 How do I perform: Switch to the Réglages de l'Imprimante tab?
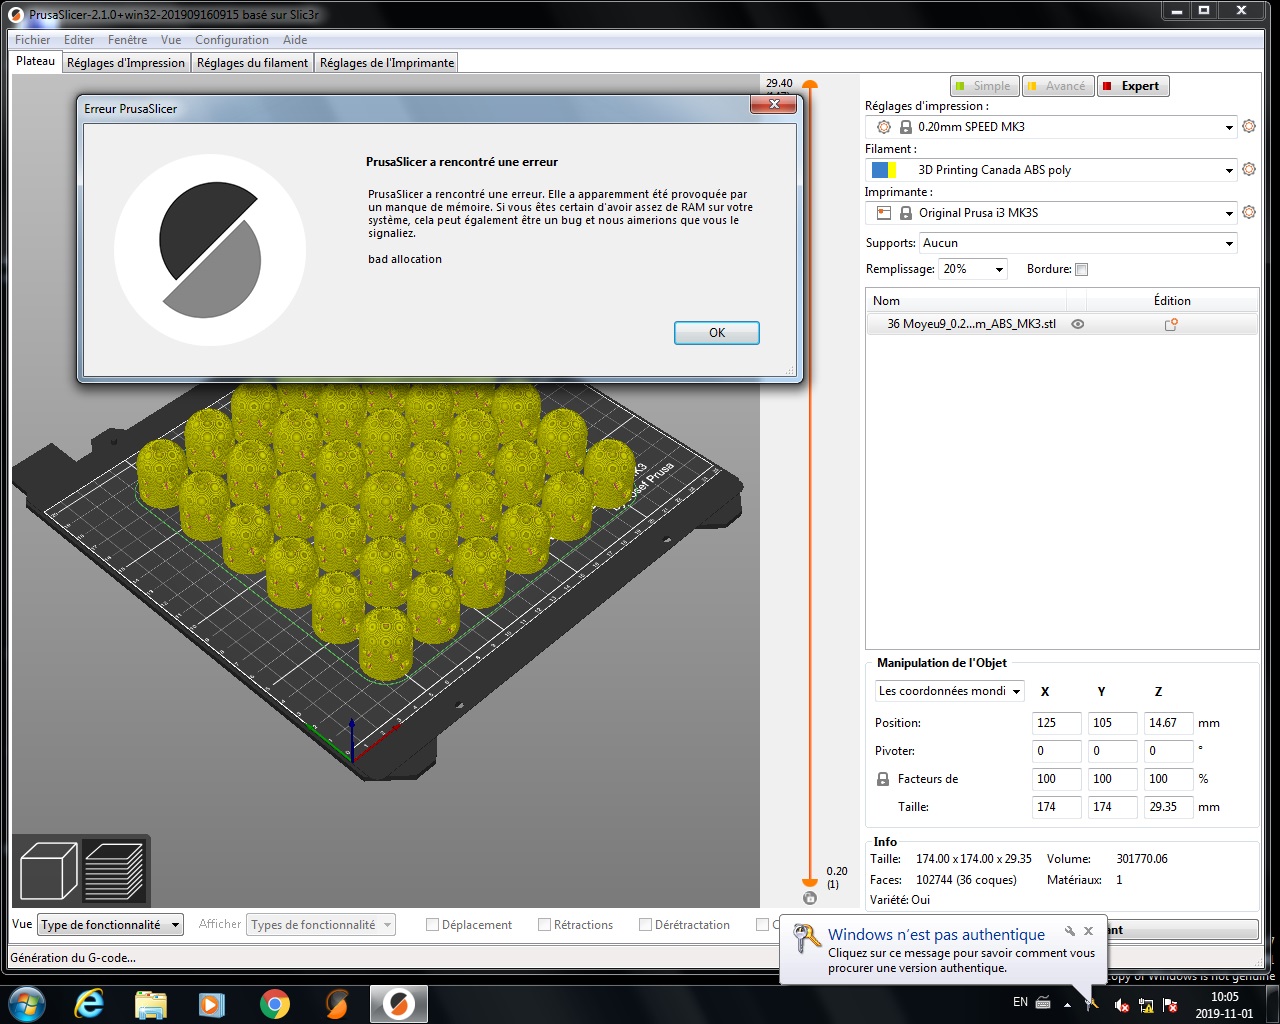coord(387,63)
